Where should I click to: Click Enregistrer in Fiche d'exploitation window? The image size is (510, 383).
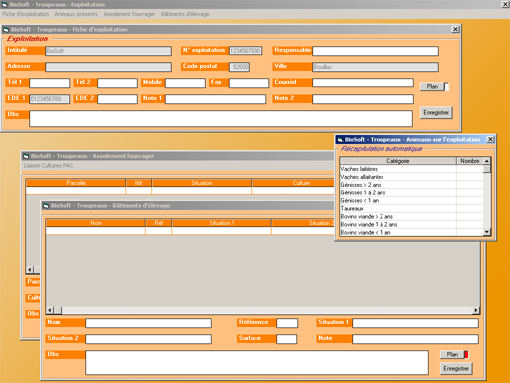coord(436,113)
